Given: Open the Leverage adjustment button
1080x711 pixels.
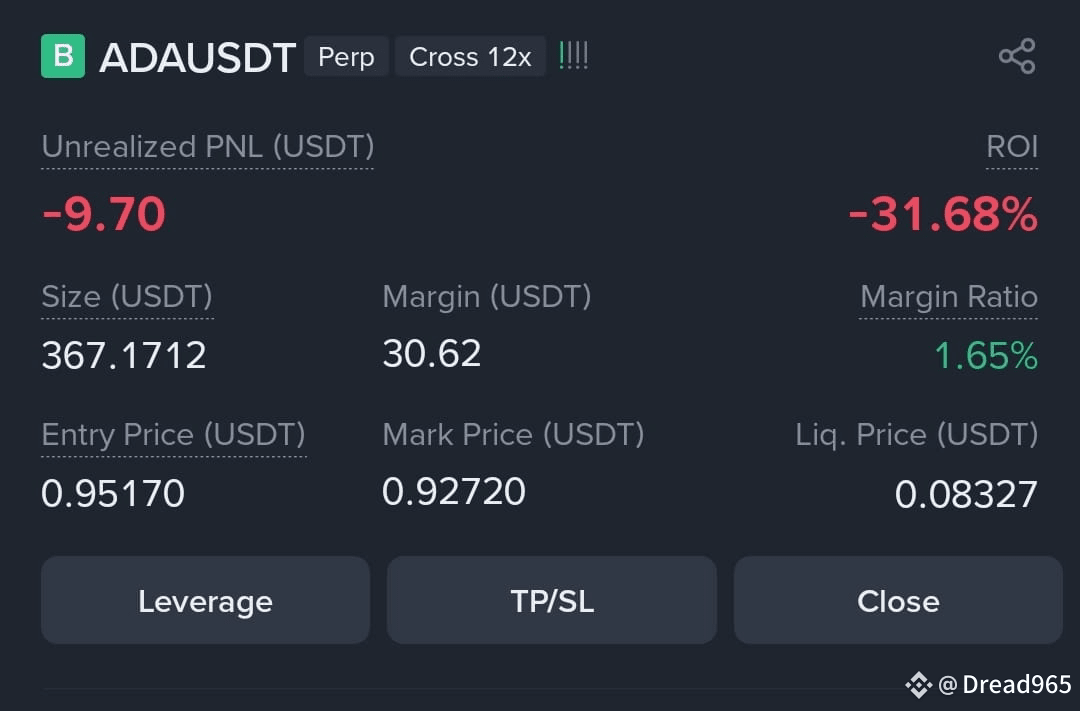Looking at the screenshot, I should click(x=205, y=600).
